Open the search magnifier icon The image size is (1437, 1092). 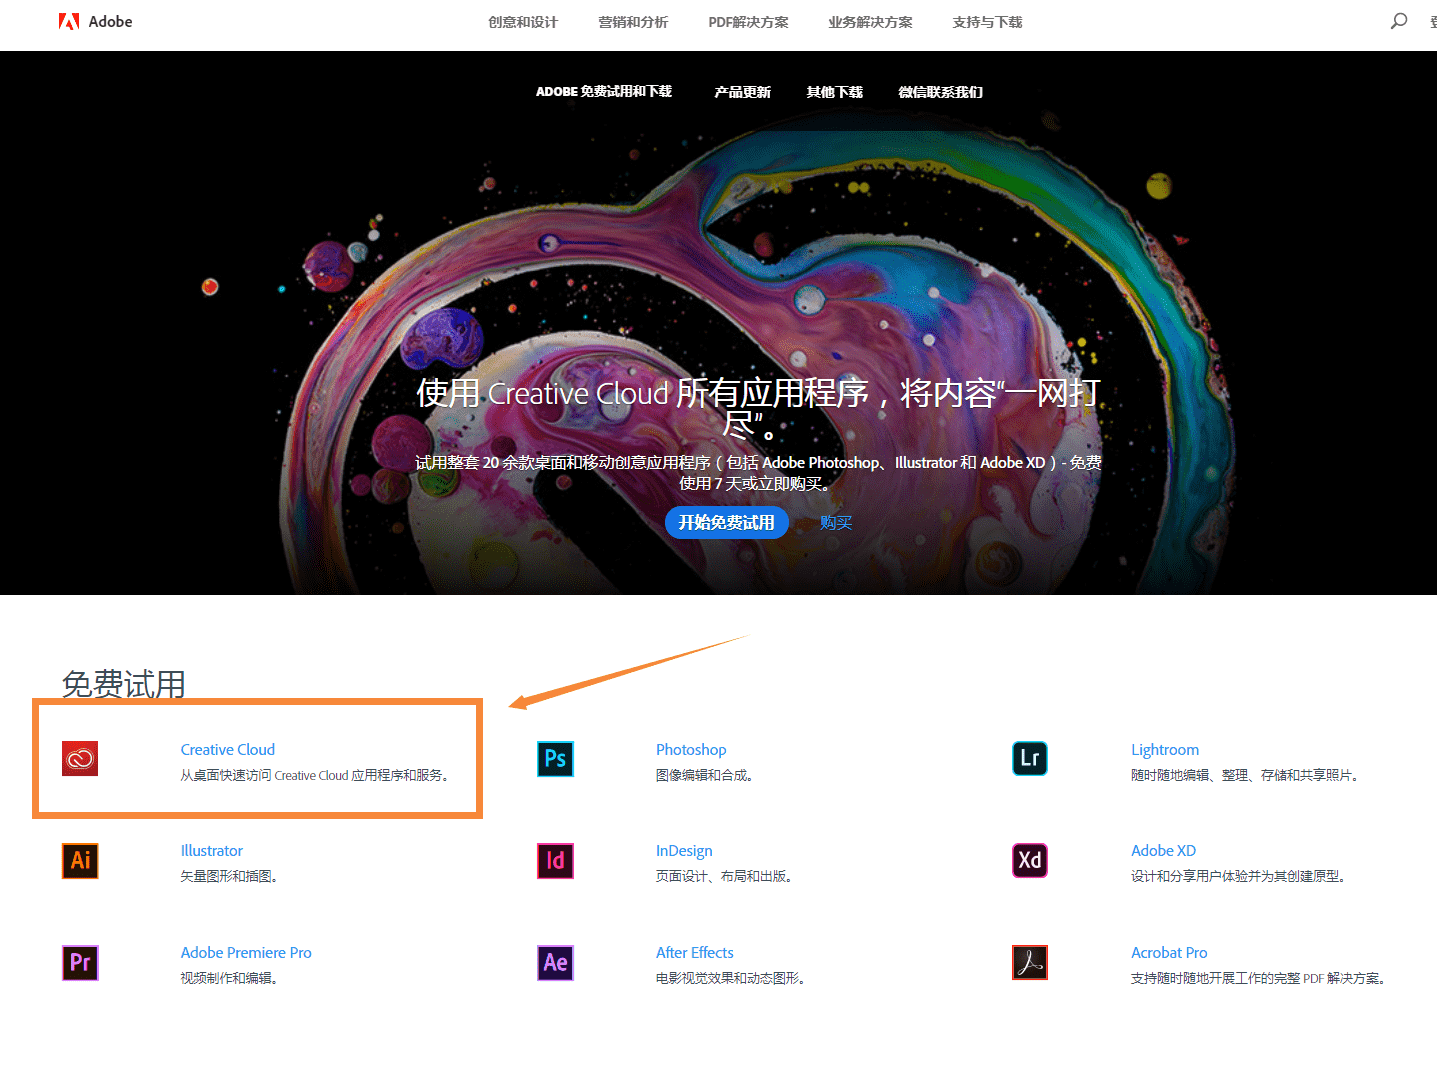1399,21
